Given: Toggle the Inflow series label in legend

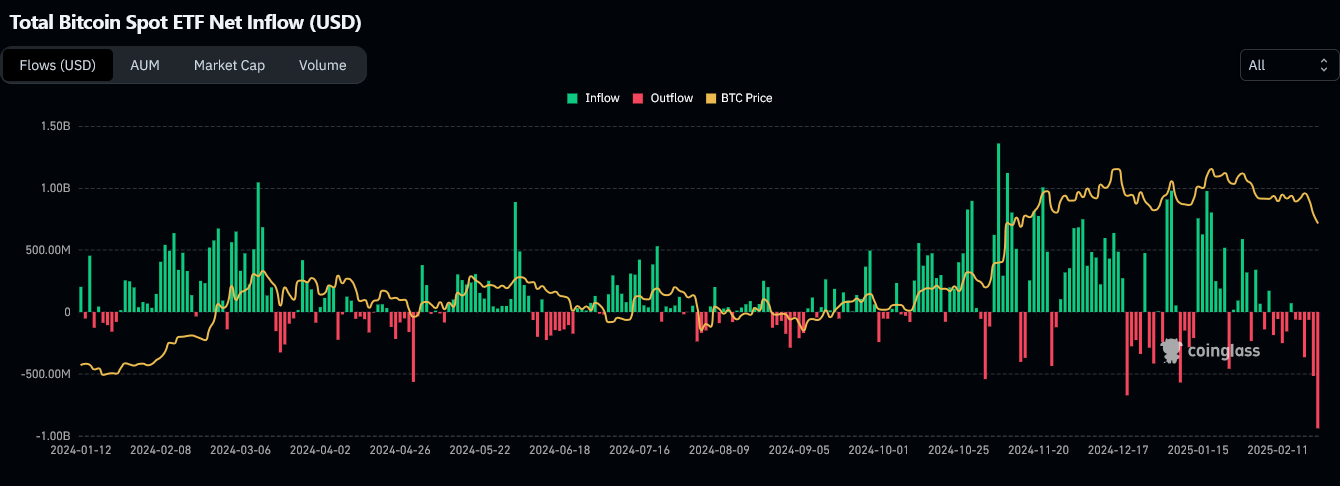Looking at the screenshot, I should coord(602,98).
